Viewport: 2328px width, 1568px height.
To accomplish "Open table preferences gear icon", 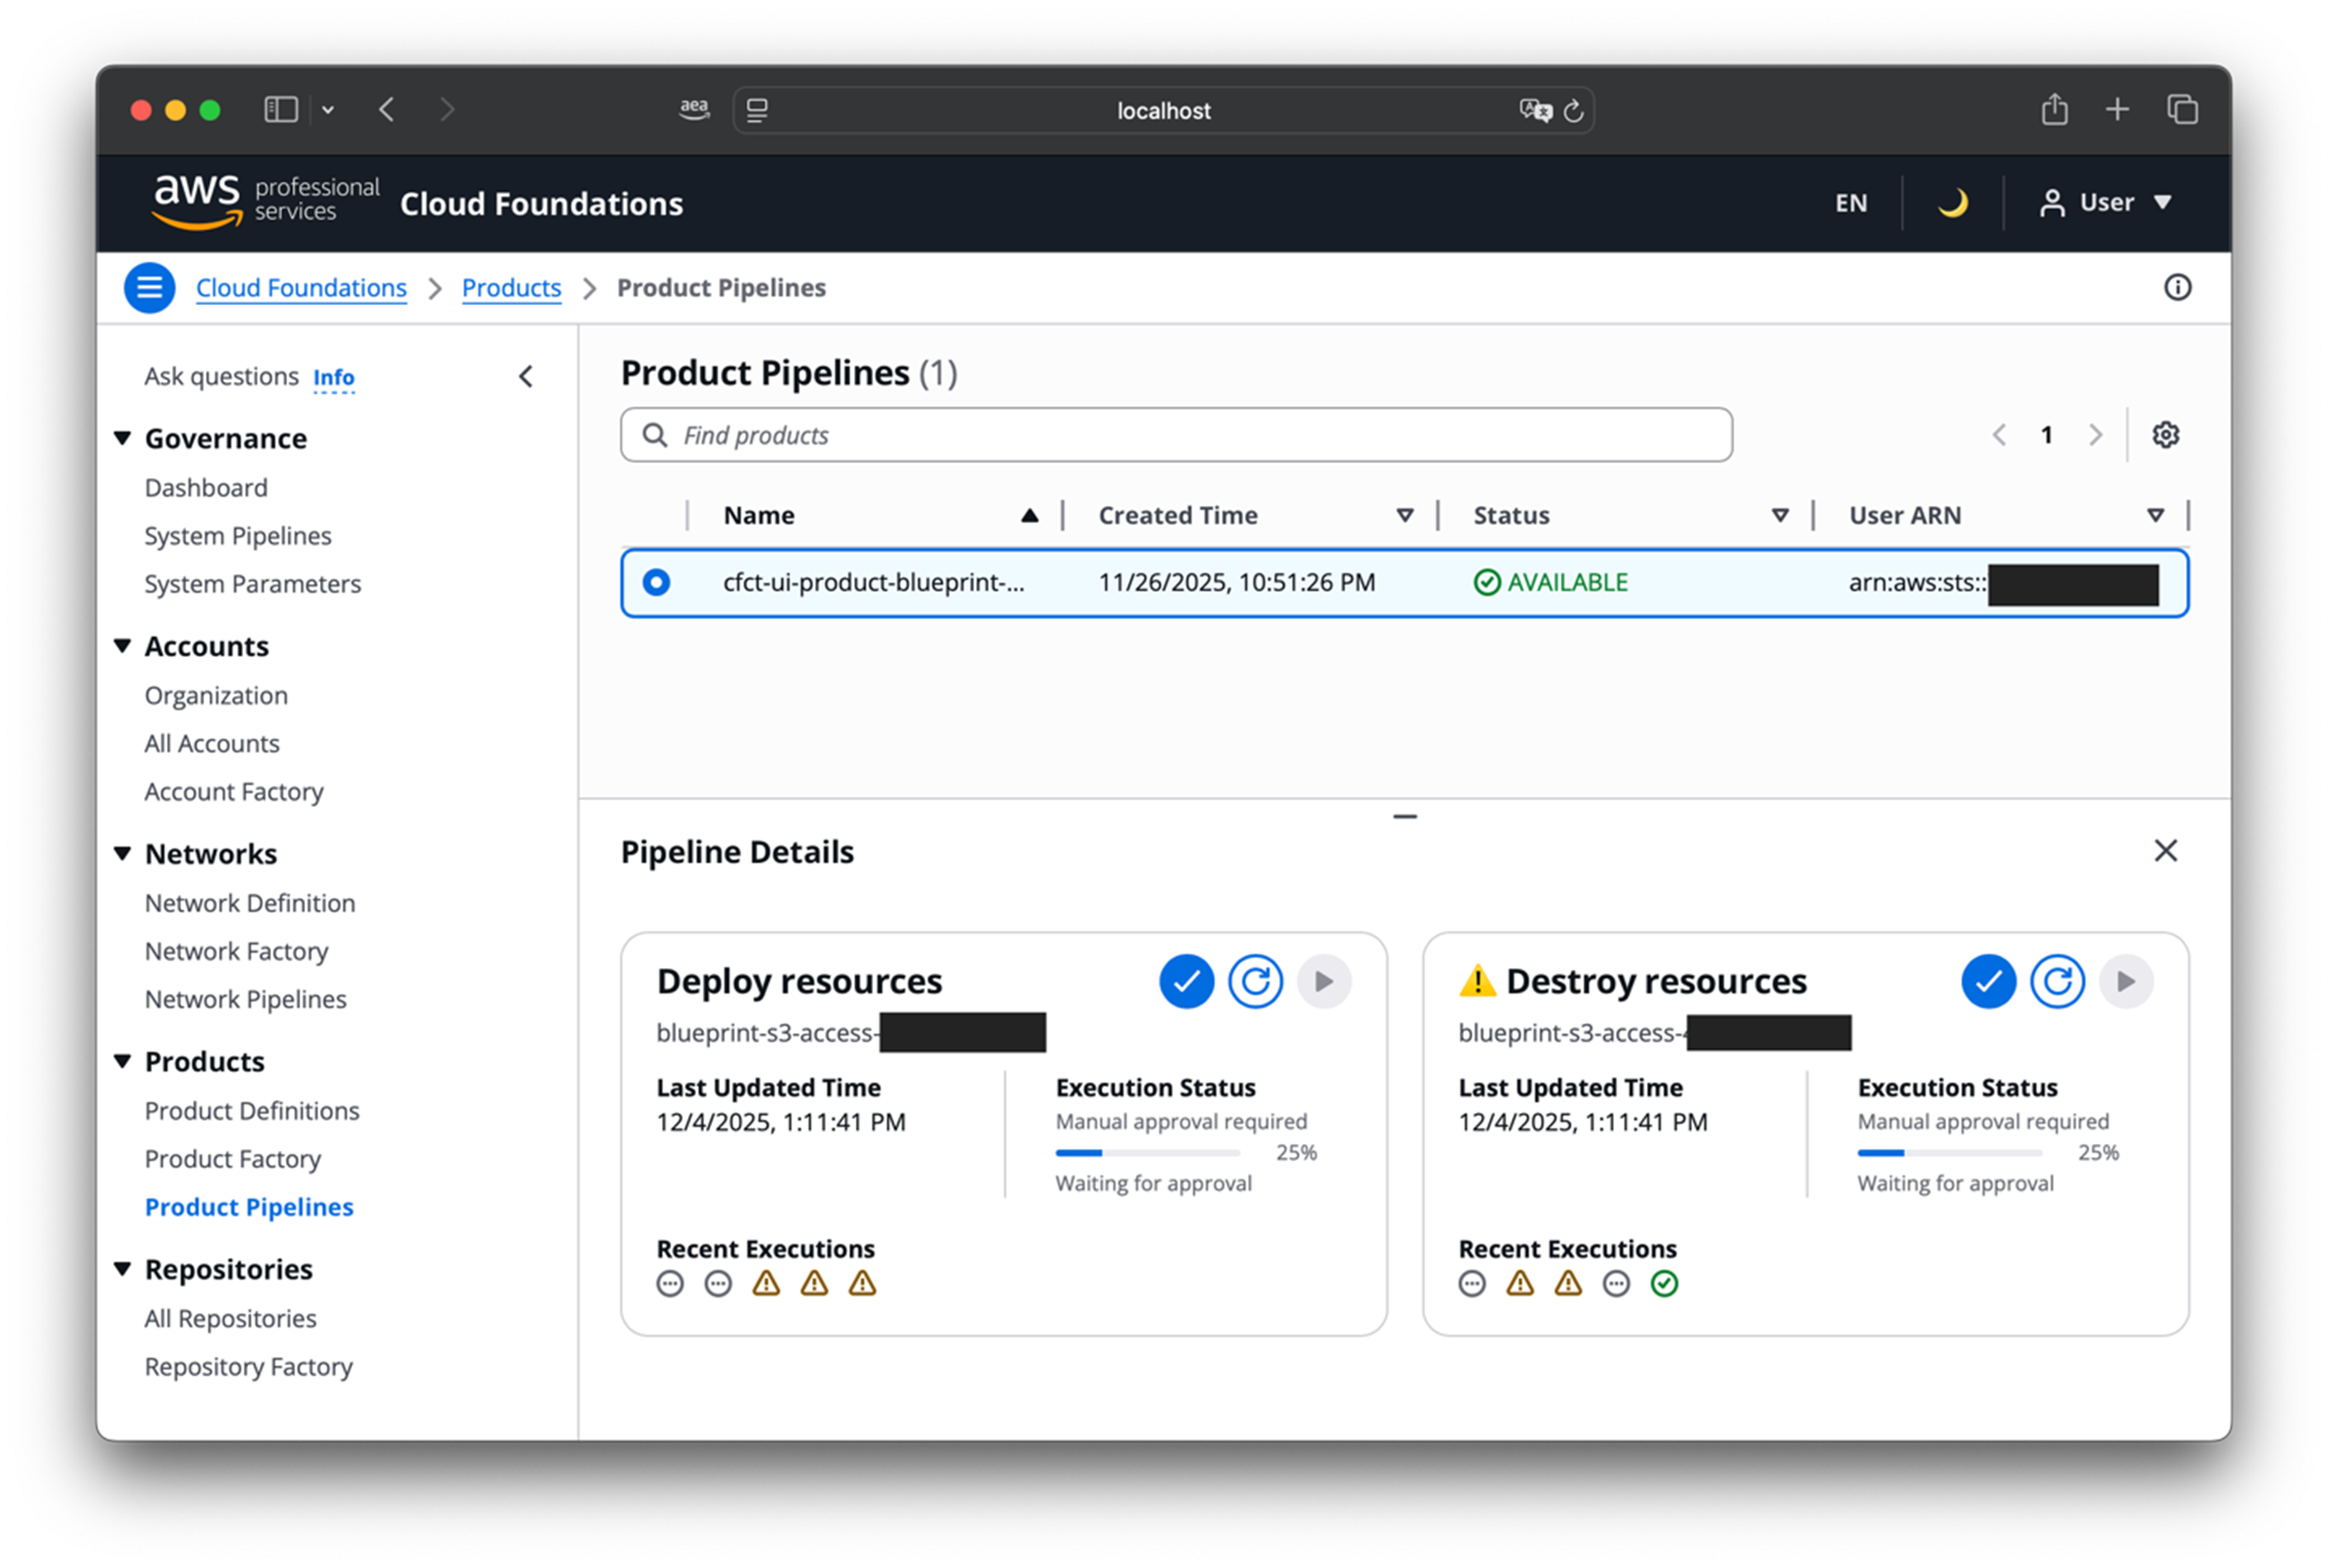I will pyautogui.click(x=2165, y=435).
